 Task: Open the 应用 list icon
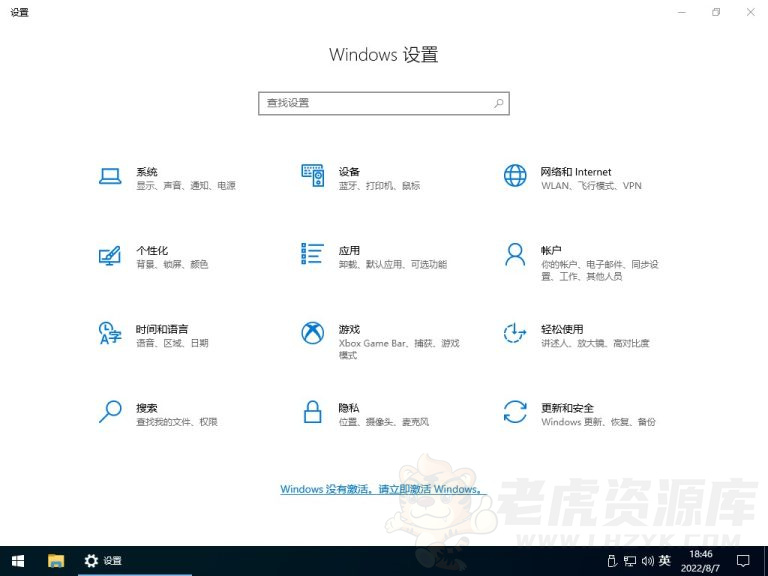(312, 254)
